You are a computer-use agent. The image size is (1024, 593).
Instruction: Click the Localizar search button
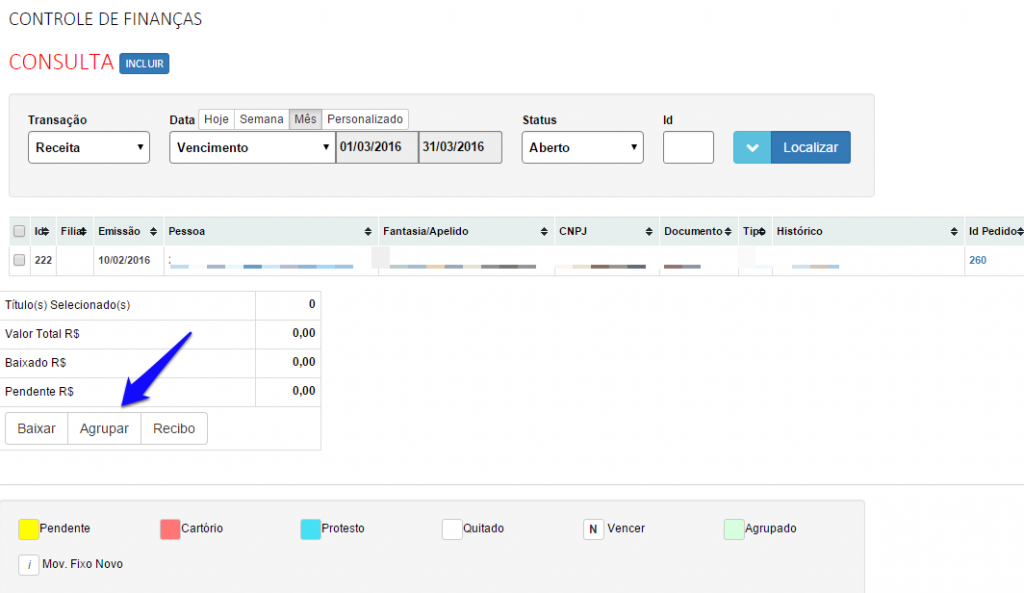click(810, 147)
